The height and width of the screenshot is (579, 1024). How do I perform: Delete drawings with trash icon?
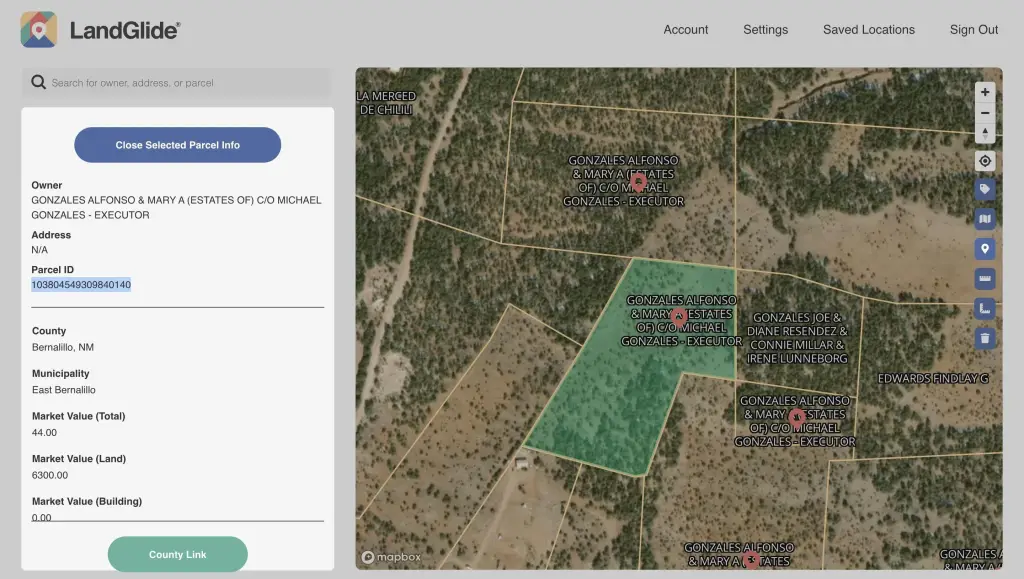pos(985,338)
